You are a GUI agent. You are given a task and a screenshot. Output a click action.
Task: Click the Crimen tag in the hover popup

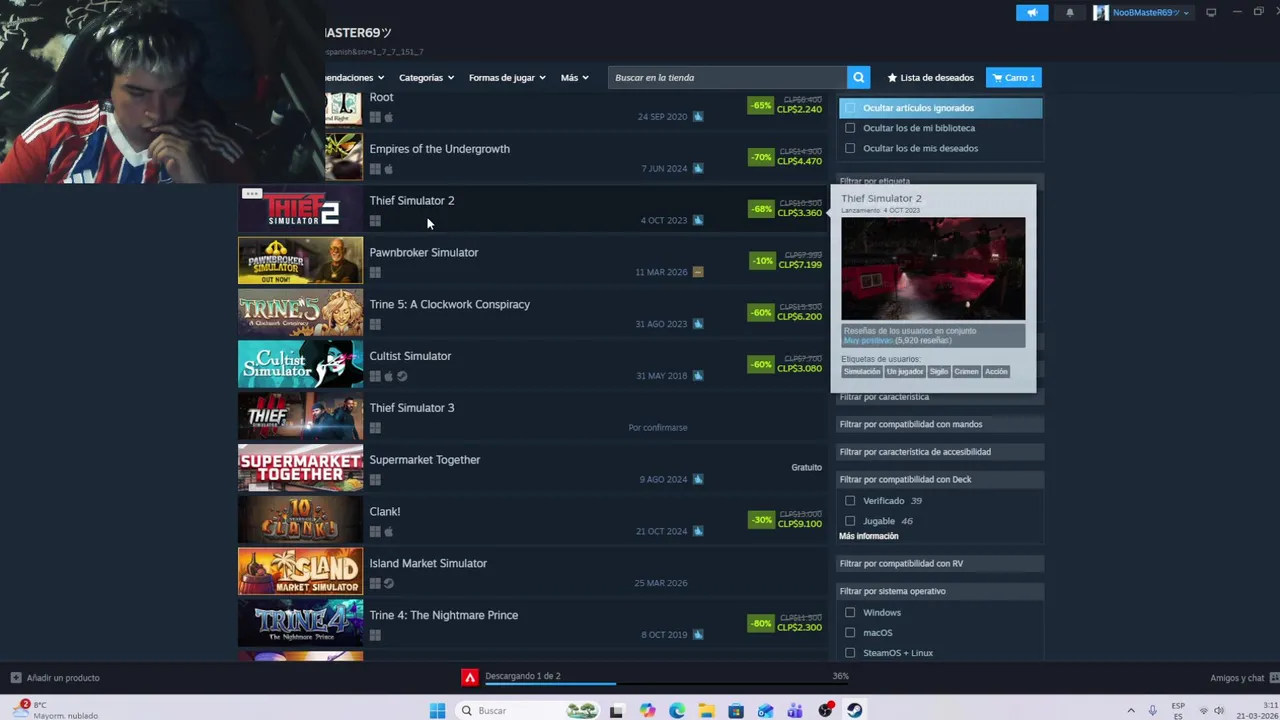[x=966, y=372]
